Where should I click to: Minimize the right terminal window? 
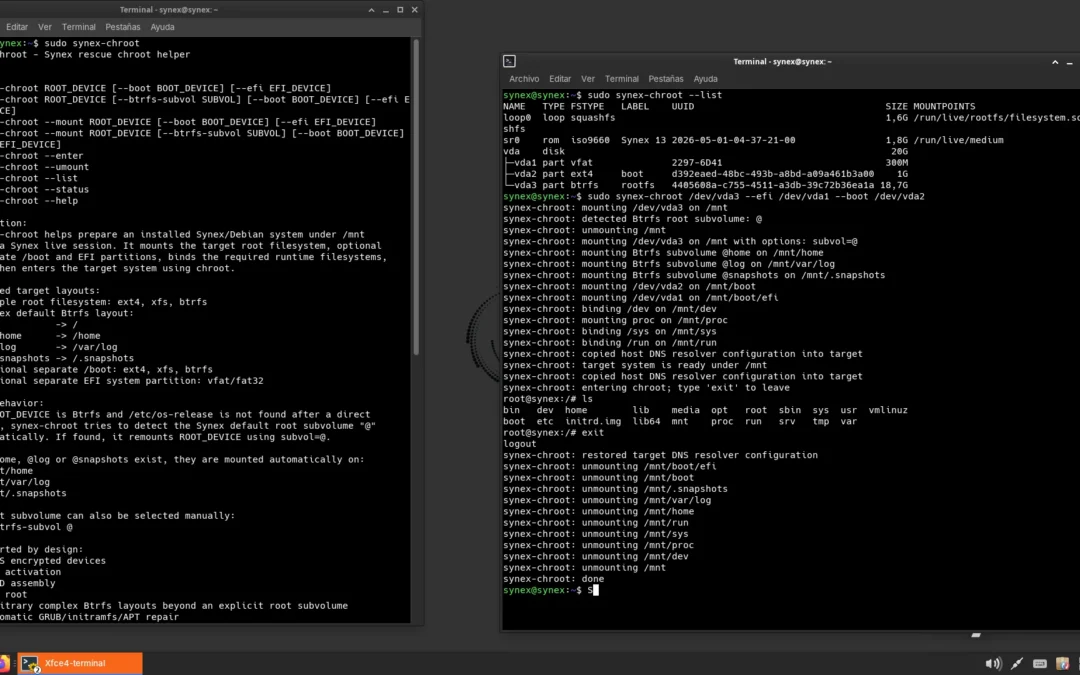point(1070,62)
